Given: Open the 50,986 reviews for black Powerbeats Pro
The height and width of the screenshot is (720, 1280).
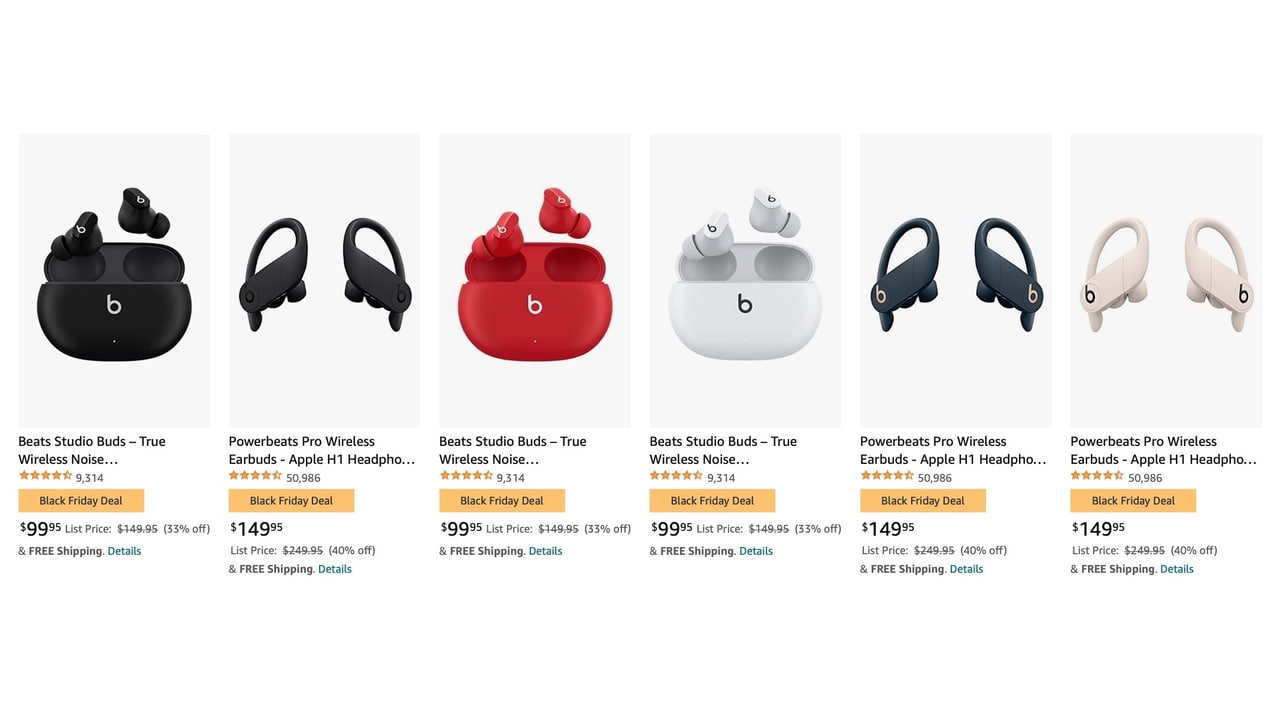Looking at the screenshot, I should (x=303, y=478).
